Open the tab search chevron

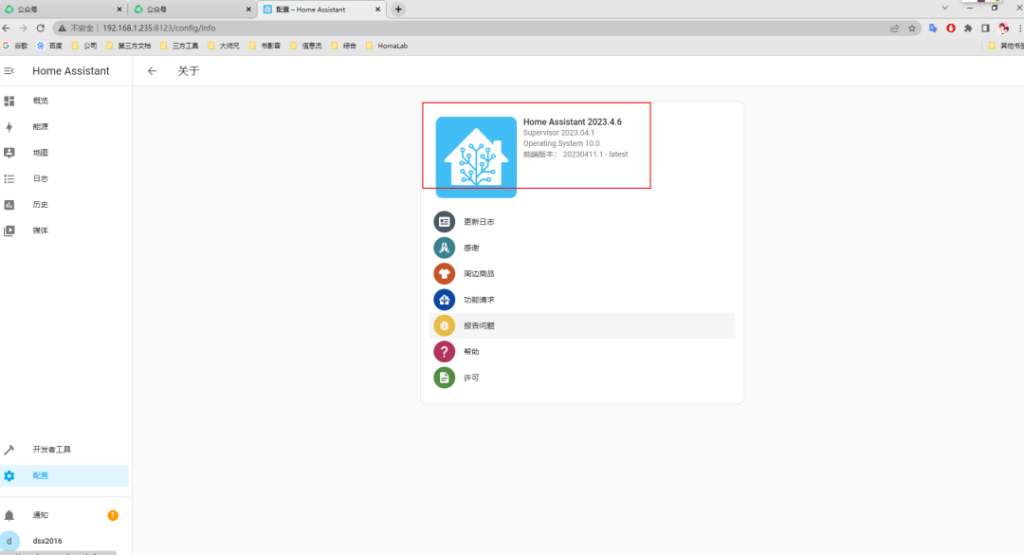944,8
